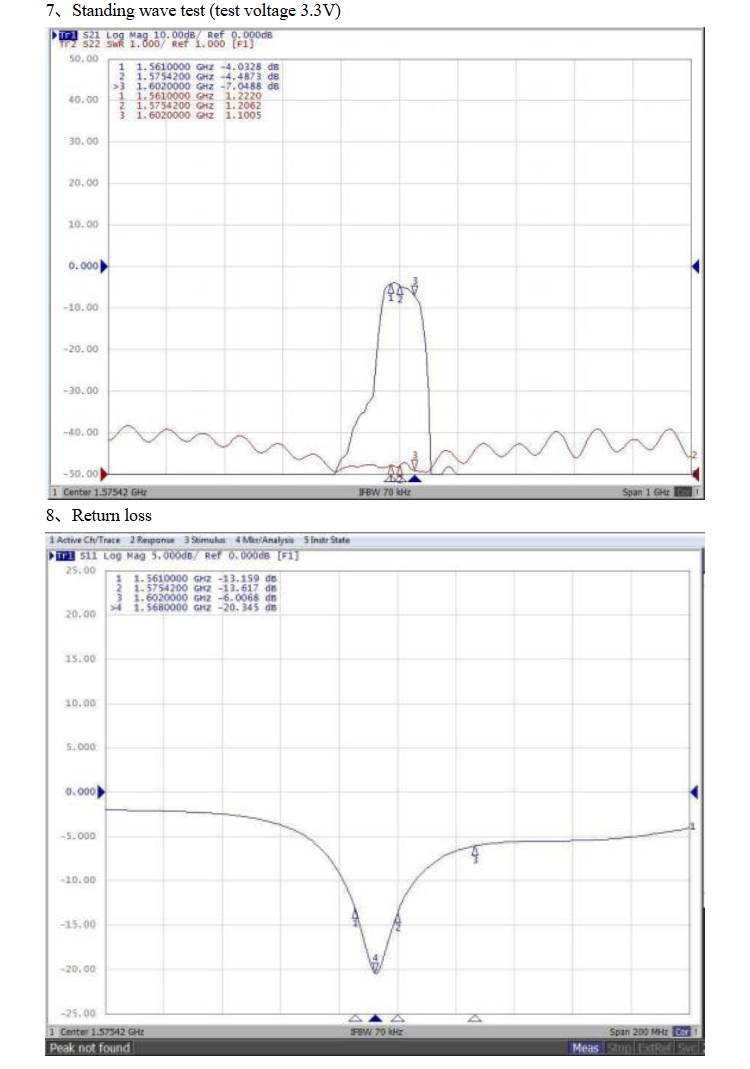Click active marker row 1.5680000 GHz -20.345 dB

[x=194, y=607]
